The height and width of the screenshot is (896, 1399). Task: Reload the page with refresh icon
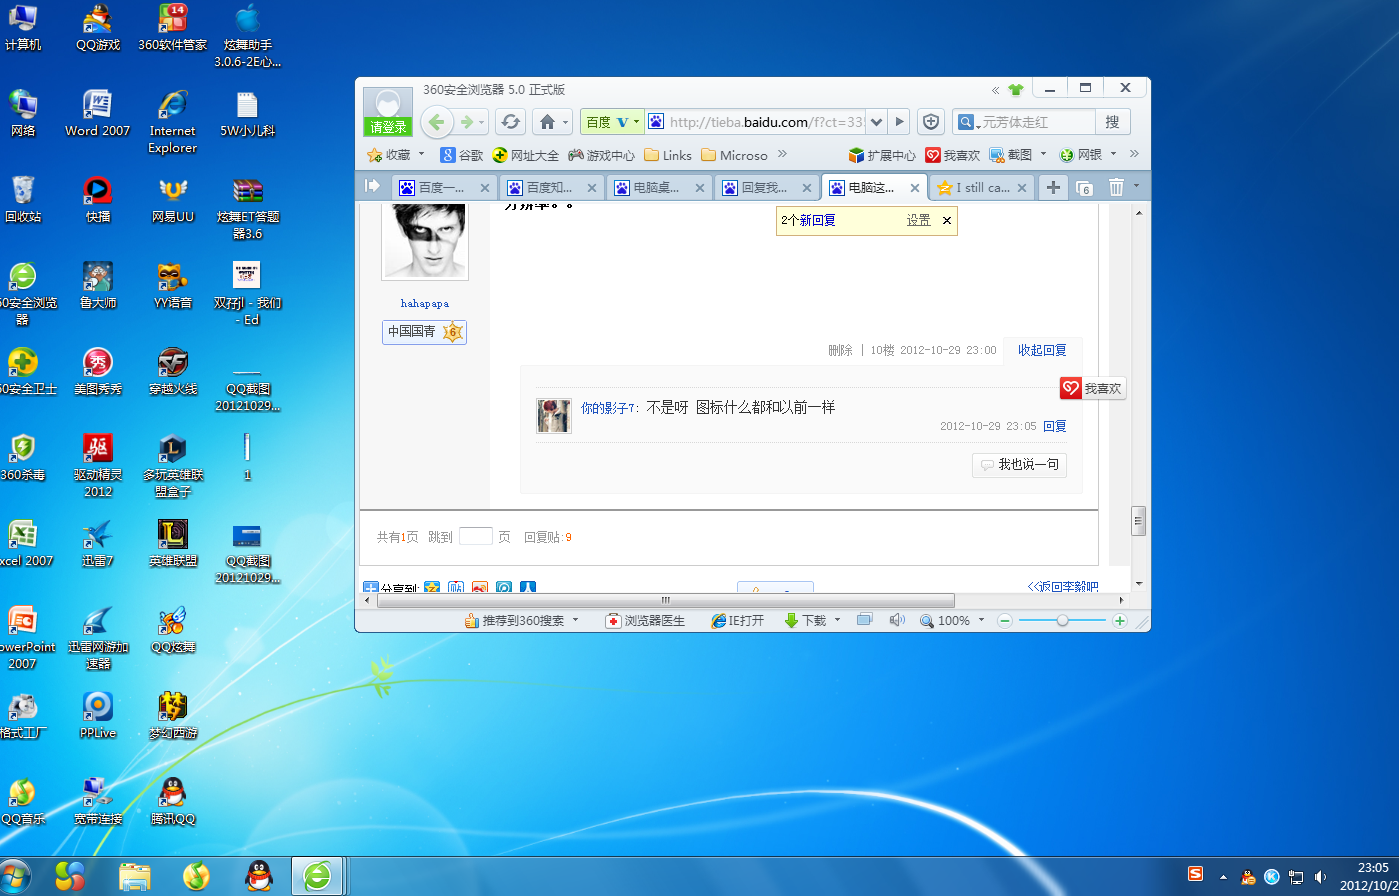(x=511, y=122)
